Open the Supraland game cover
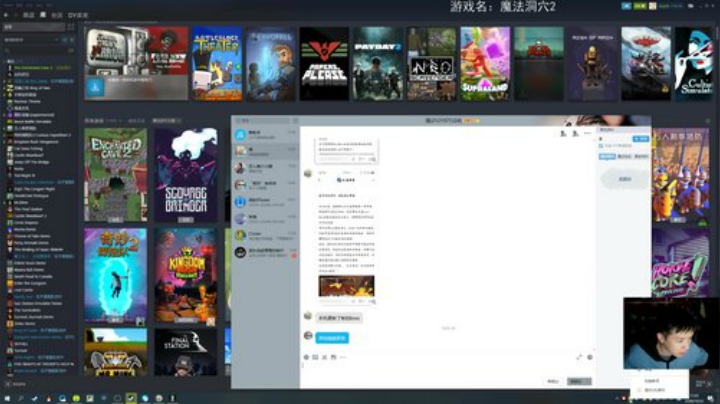 click(485, 63)
